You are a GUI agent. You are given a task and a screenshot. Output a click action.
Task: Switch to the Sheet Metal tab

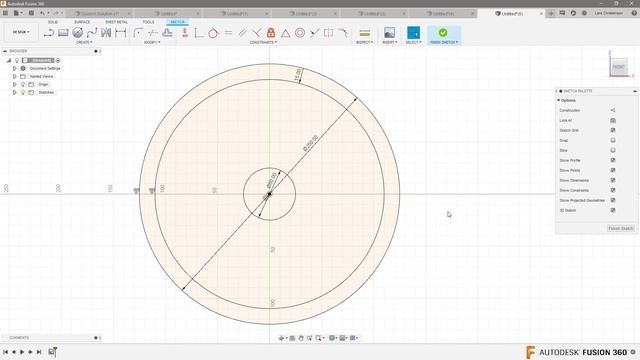[116, 22]
